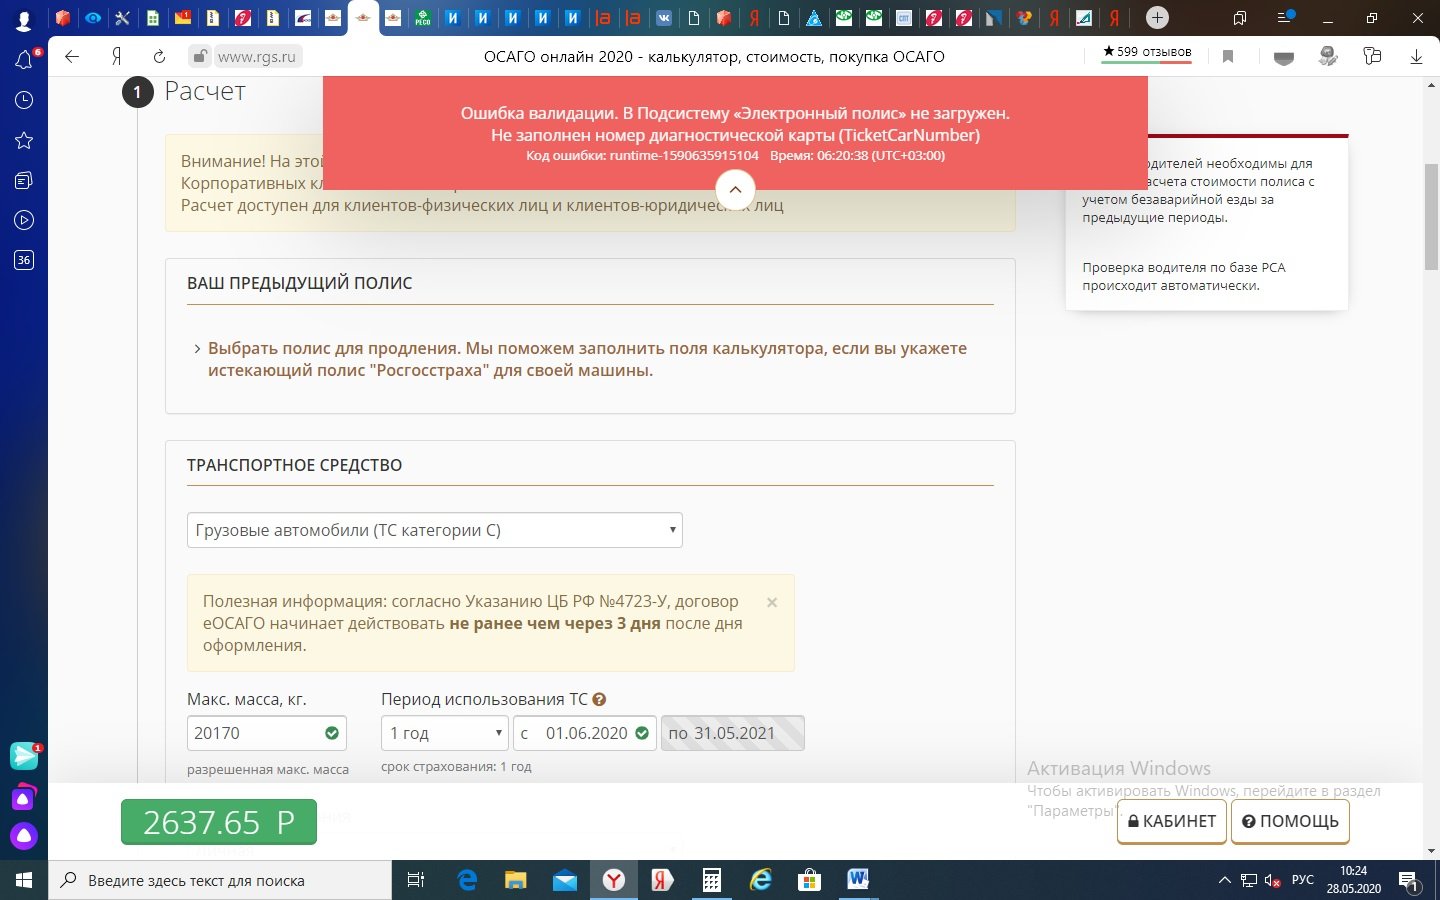Open the video play icon in sidebar

(x=24, y=220)
